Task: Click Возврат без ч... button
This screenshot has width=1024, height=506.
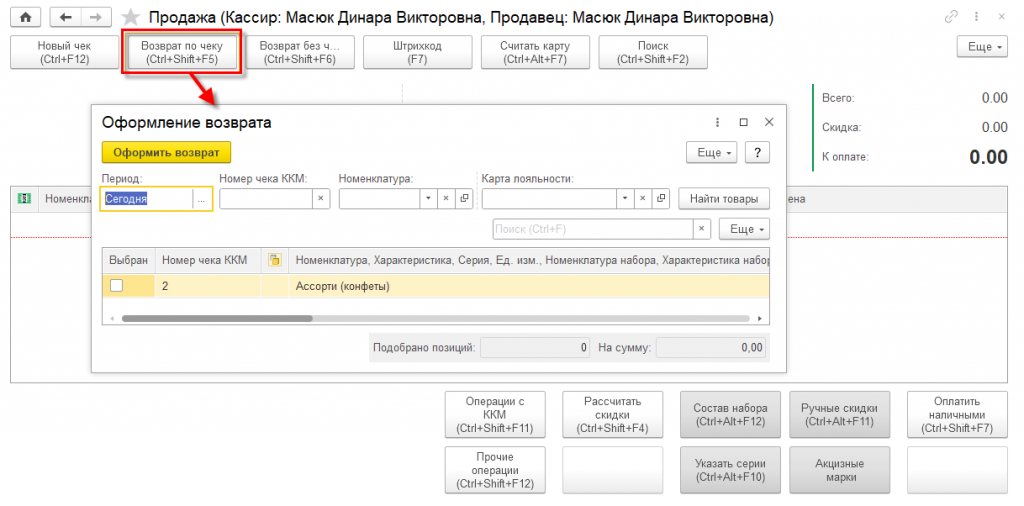Action: tap(300, 52)
